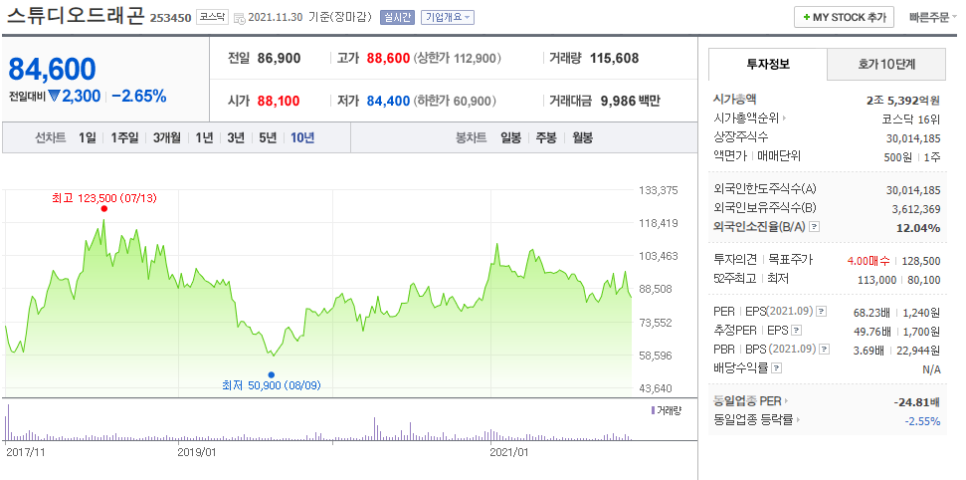Click the 실시간 real-time badge
Image resolution: width=966 pixels, height=480 pixels.
click(398, 17)
